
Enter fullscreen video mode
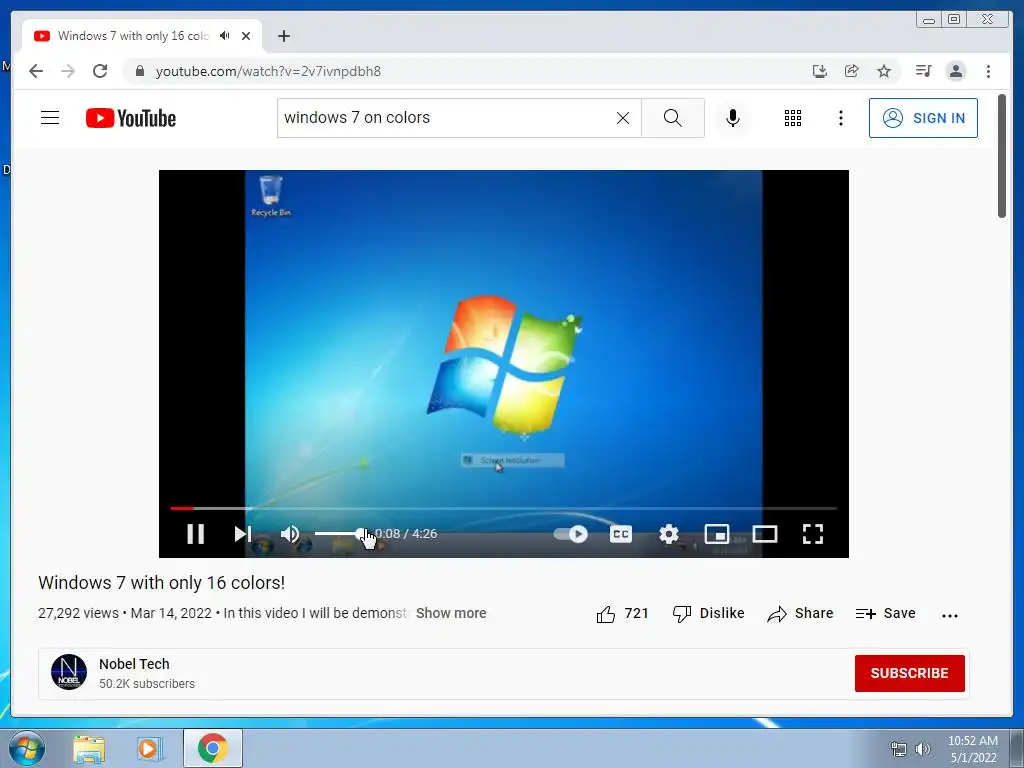pos(812,534)
